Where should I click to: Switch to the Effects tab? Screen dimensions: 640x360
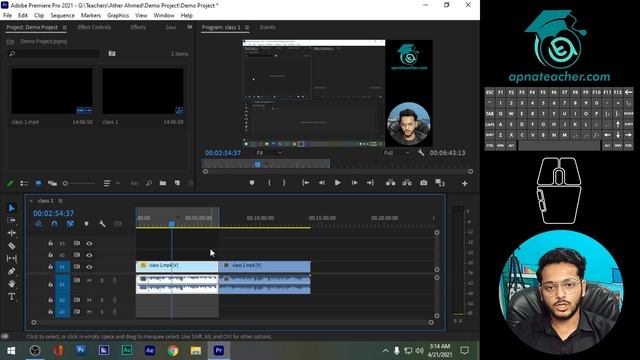(138, 27)
